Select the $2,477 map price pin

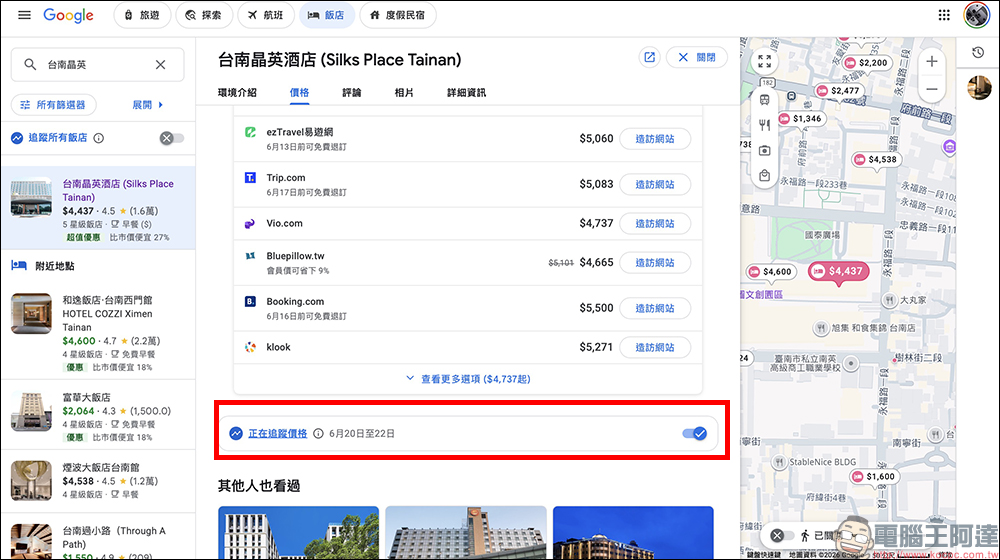coord(839,91)
